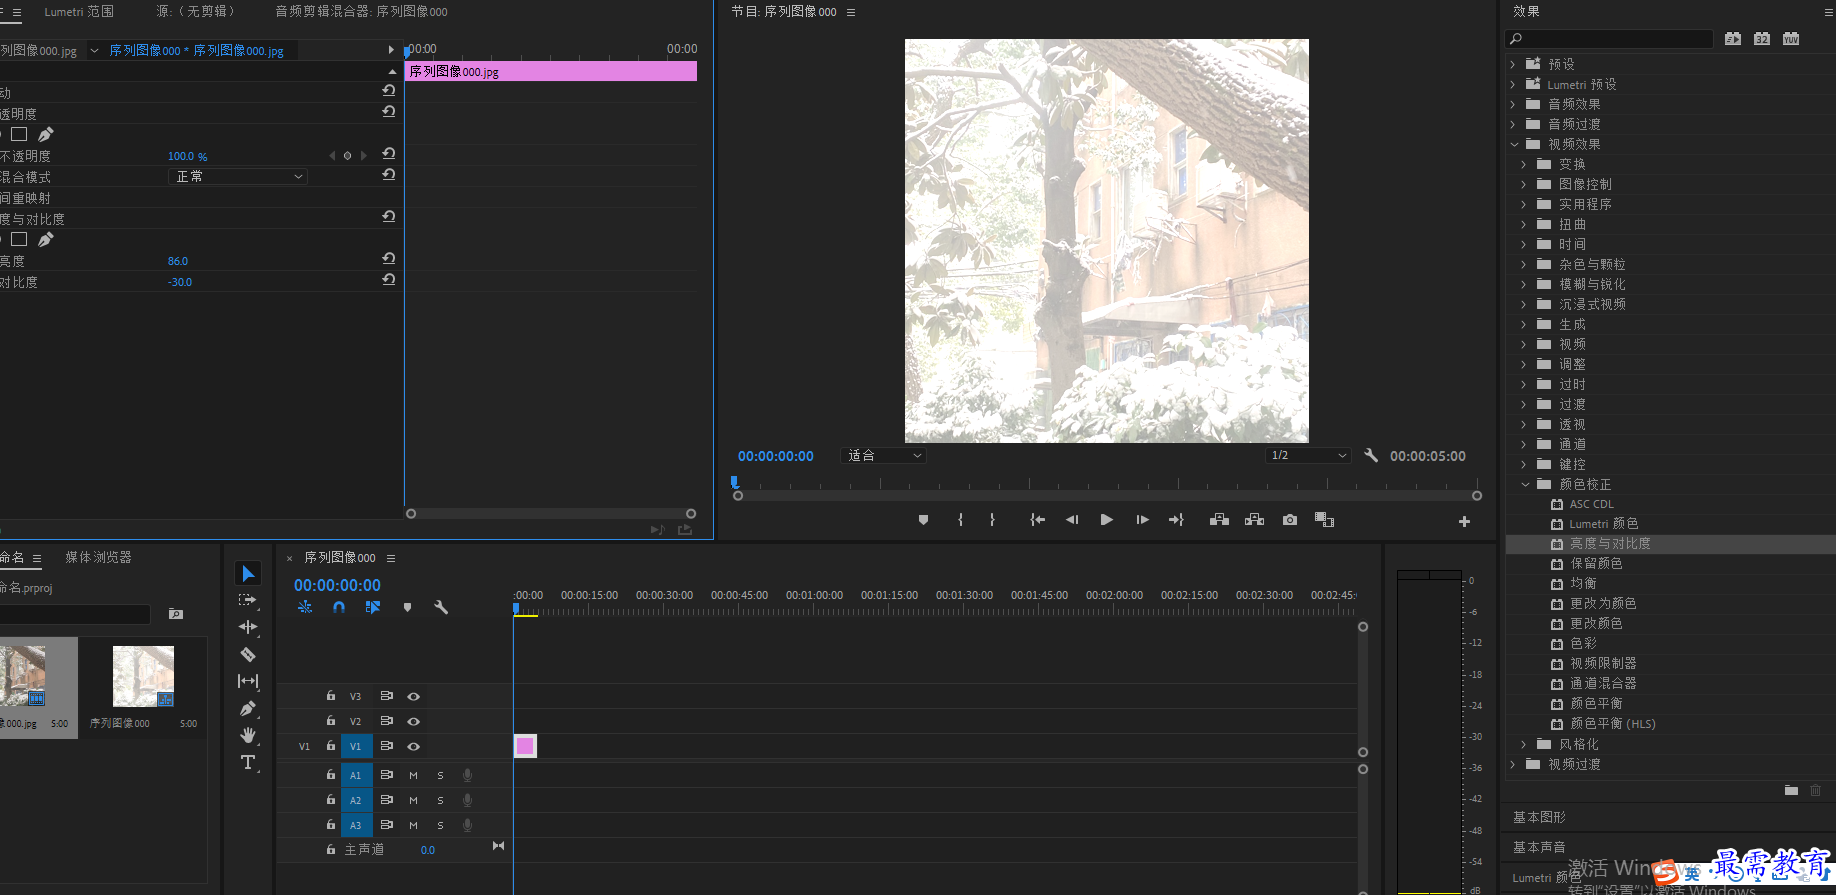Collapse the 颜色校正 folder
Screen dimensions: 1836x895
tap(1525, 484)
